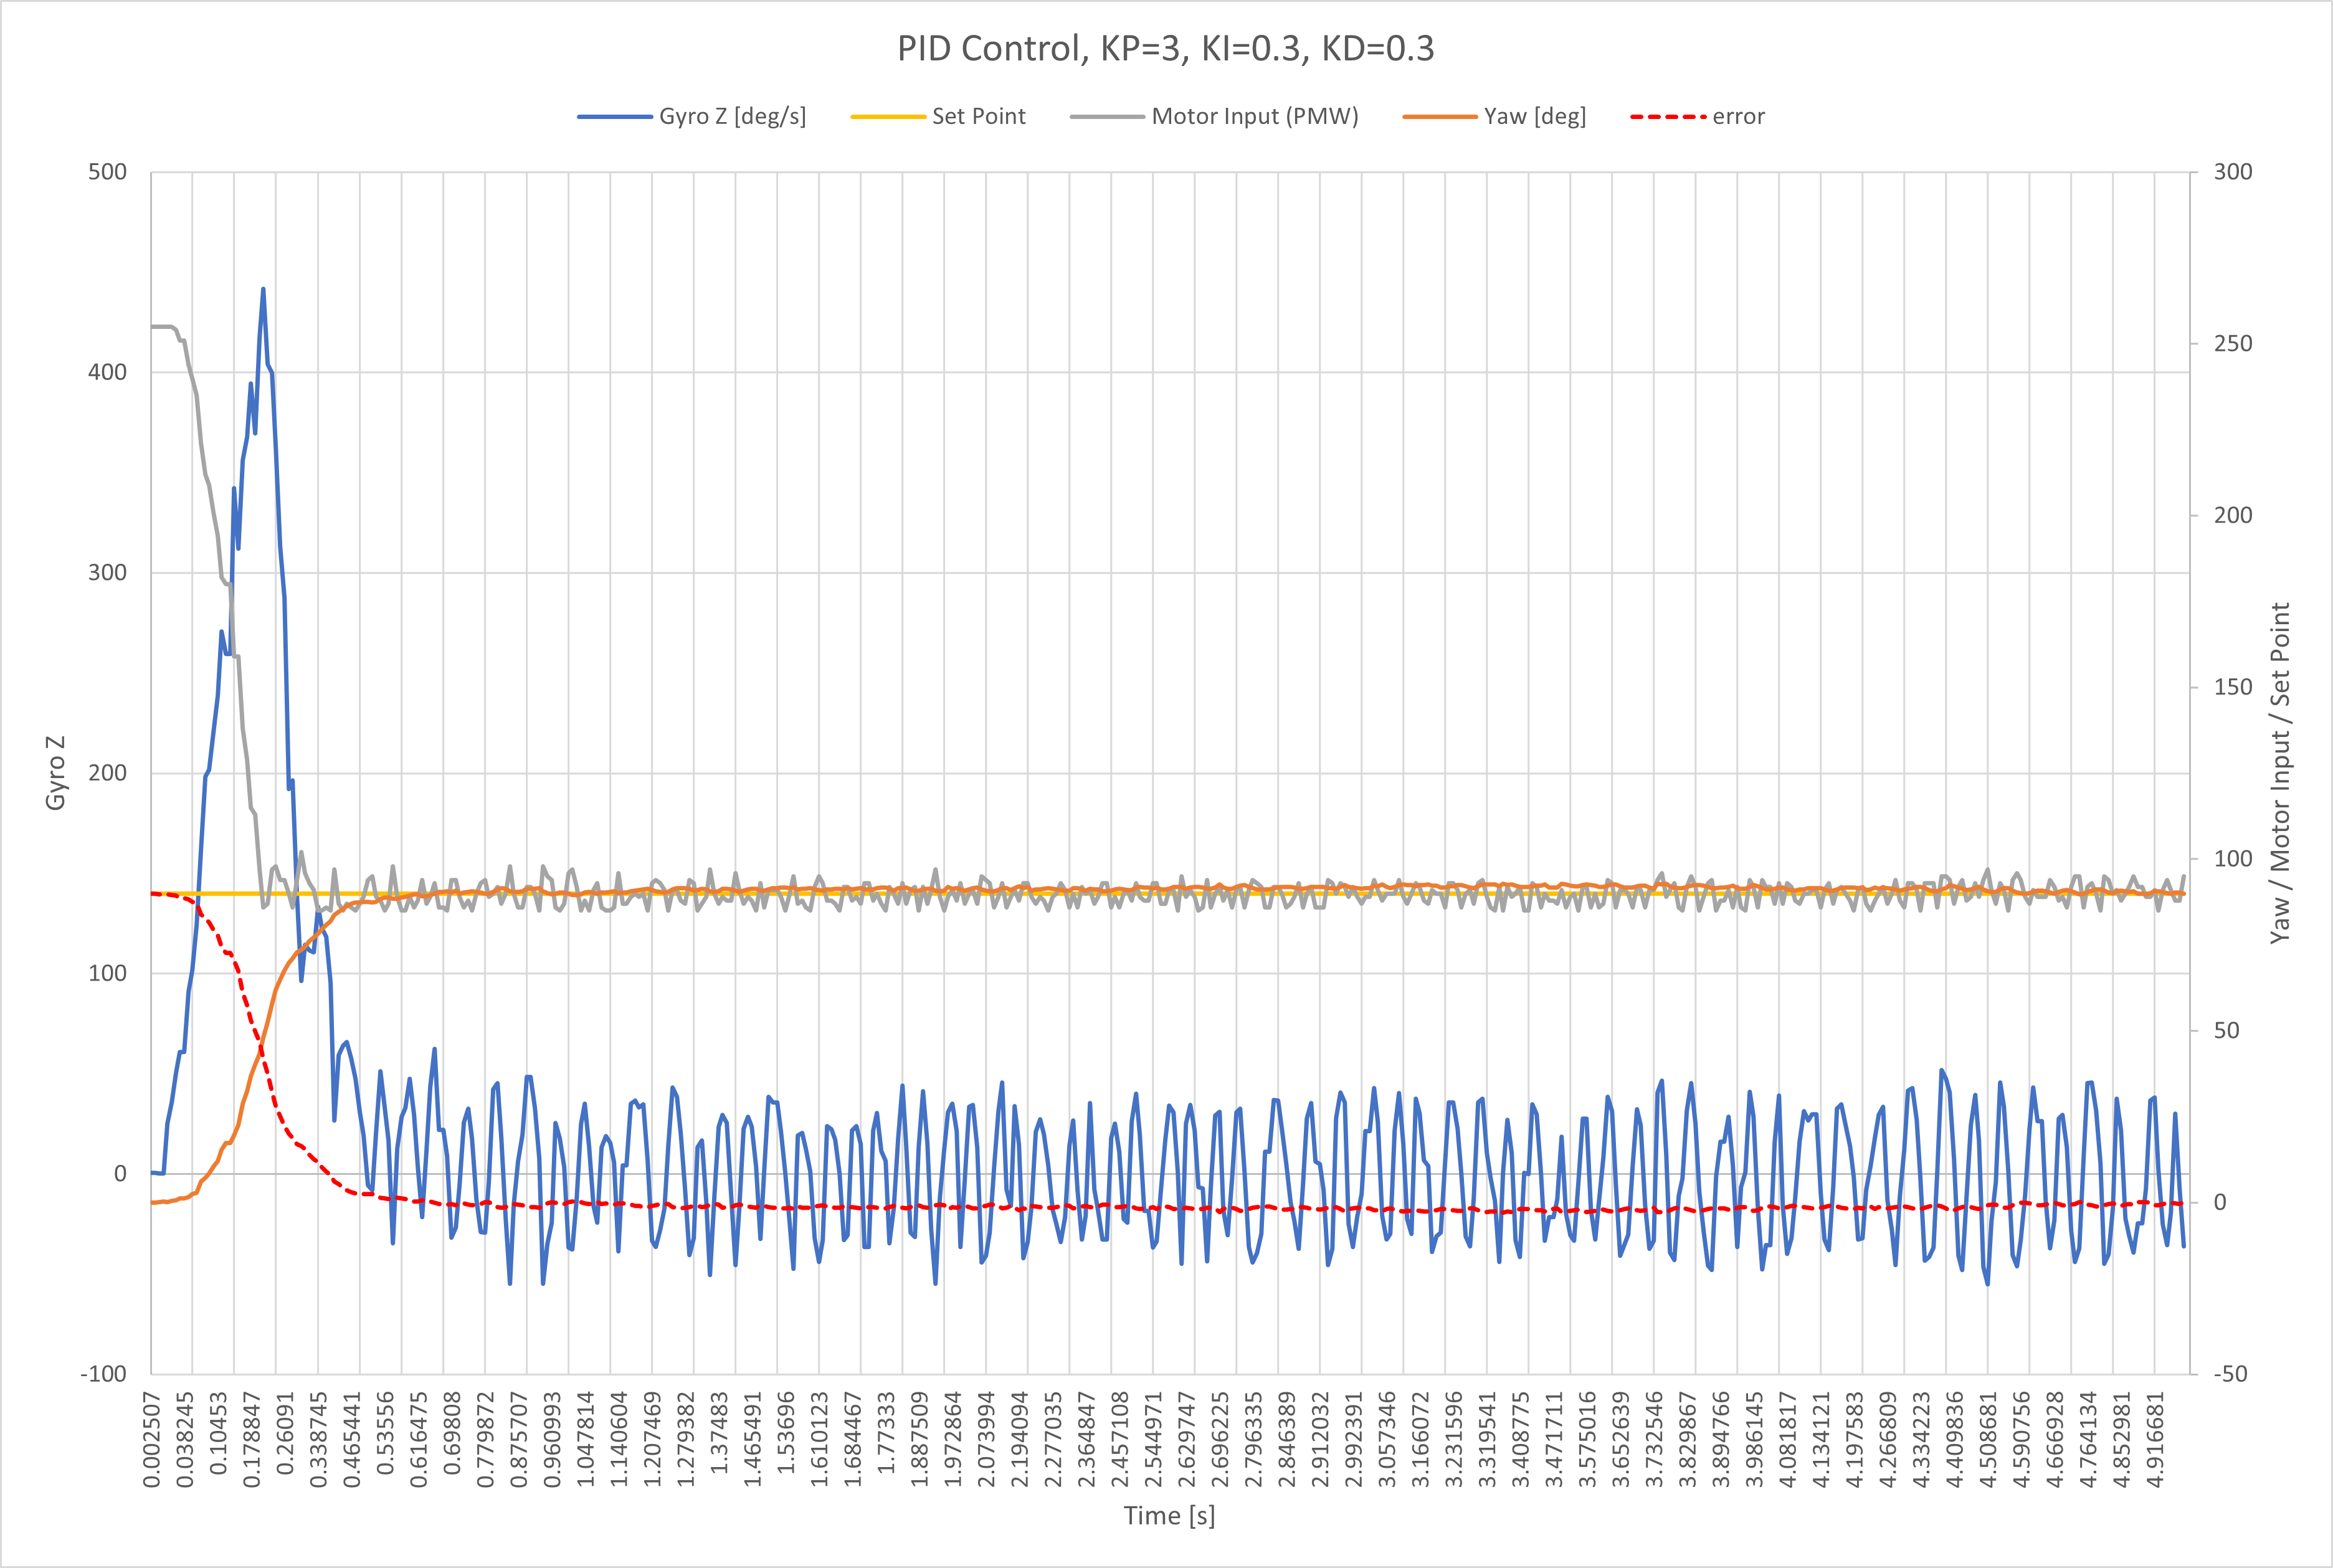Image resolution: width=2333 pixels, height=1568 pixels.
Task: Click the yellow Set Point legend line sample
Action: click(888, 117)
